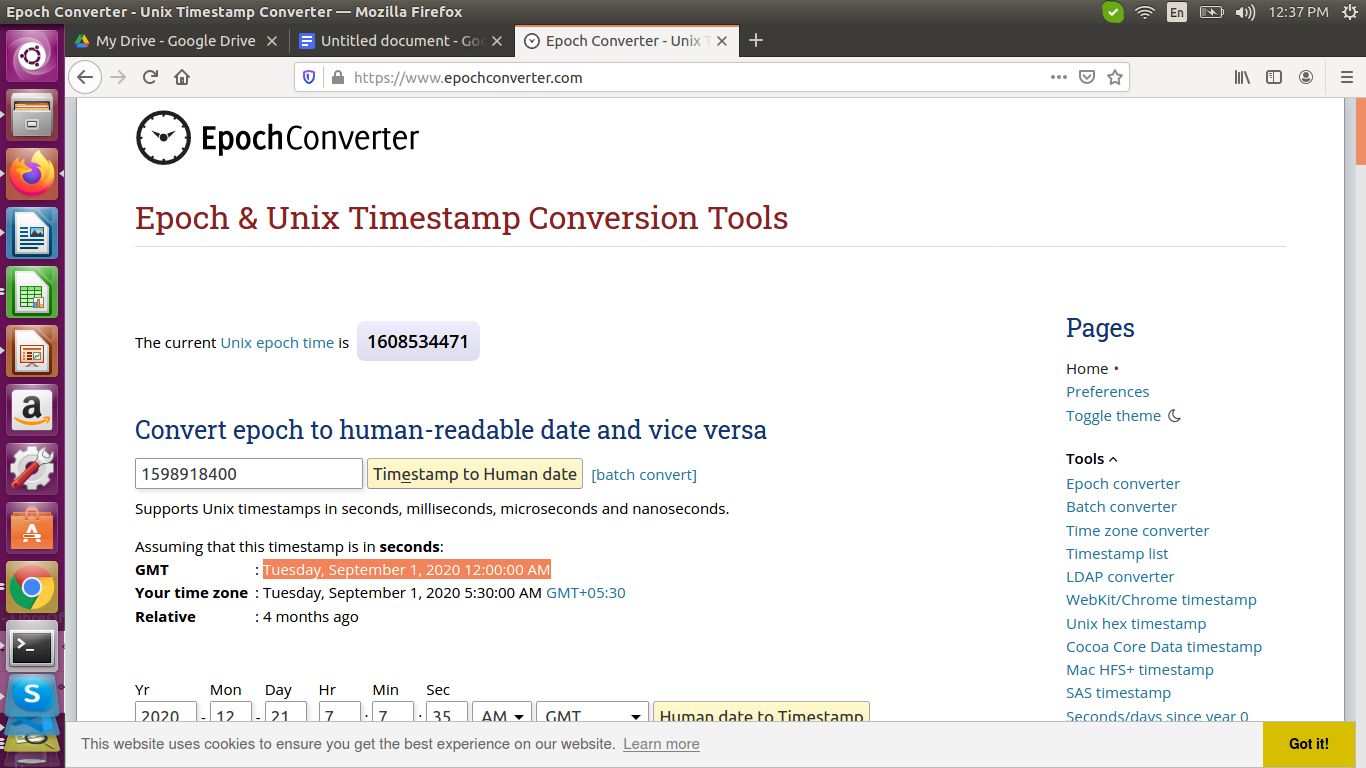Viewport: 1366px width, 768px height.
Task: Switch to the Untitled document tab
Action: (401, 41)
